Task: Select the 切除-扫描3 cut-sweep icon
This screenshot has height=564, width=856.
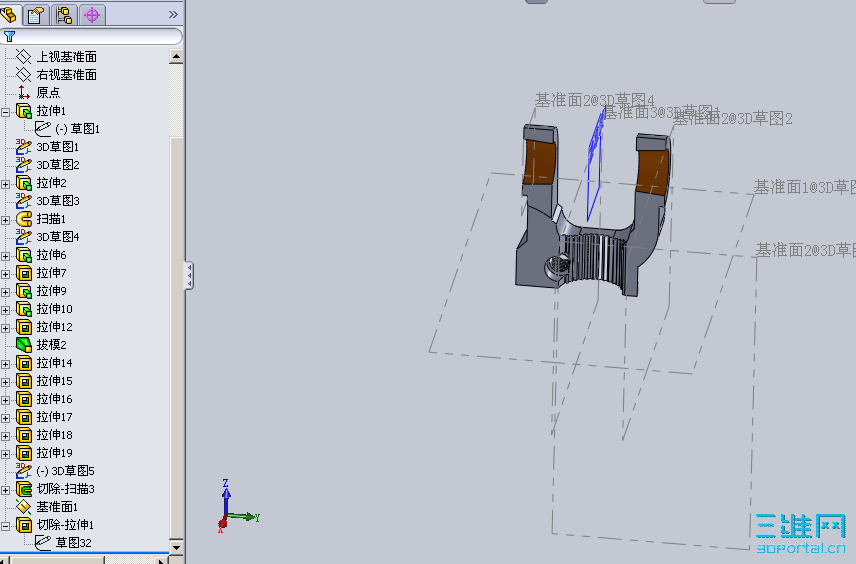Action: 23,489
